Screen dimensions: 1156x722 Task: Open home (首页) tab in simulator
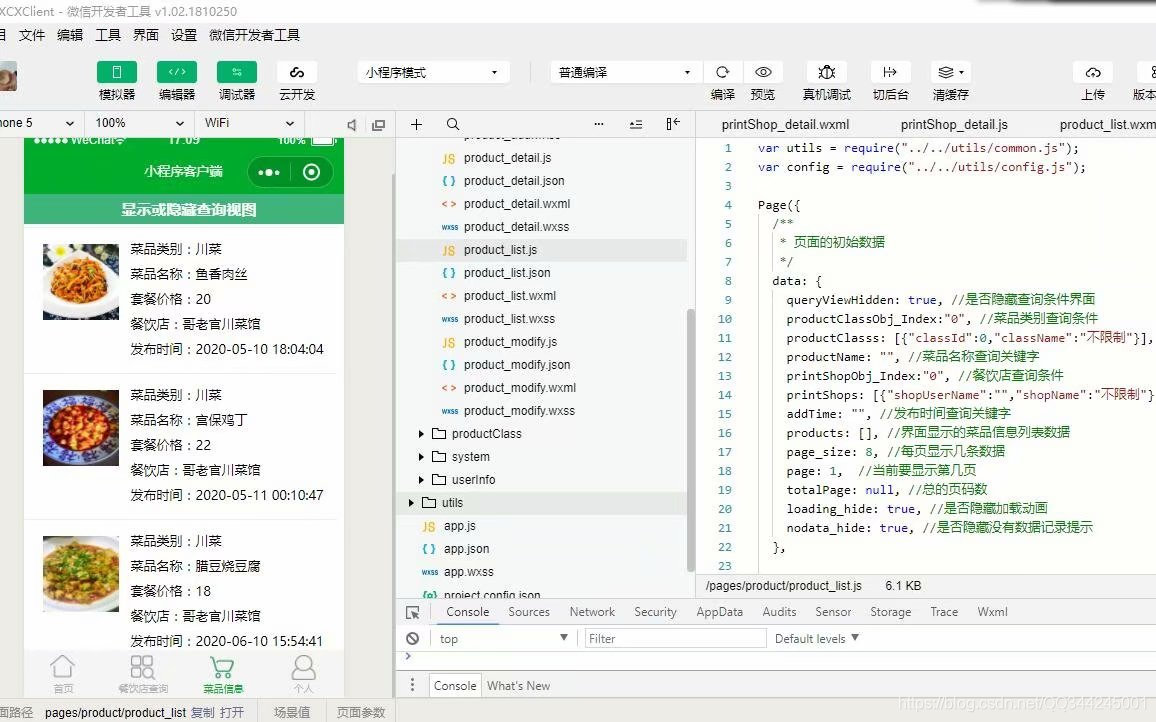[63, 674]
